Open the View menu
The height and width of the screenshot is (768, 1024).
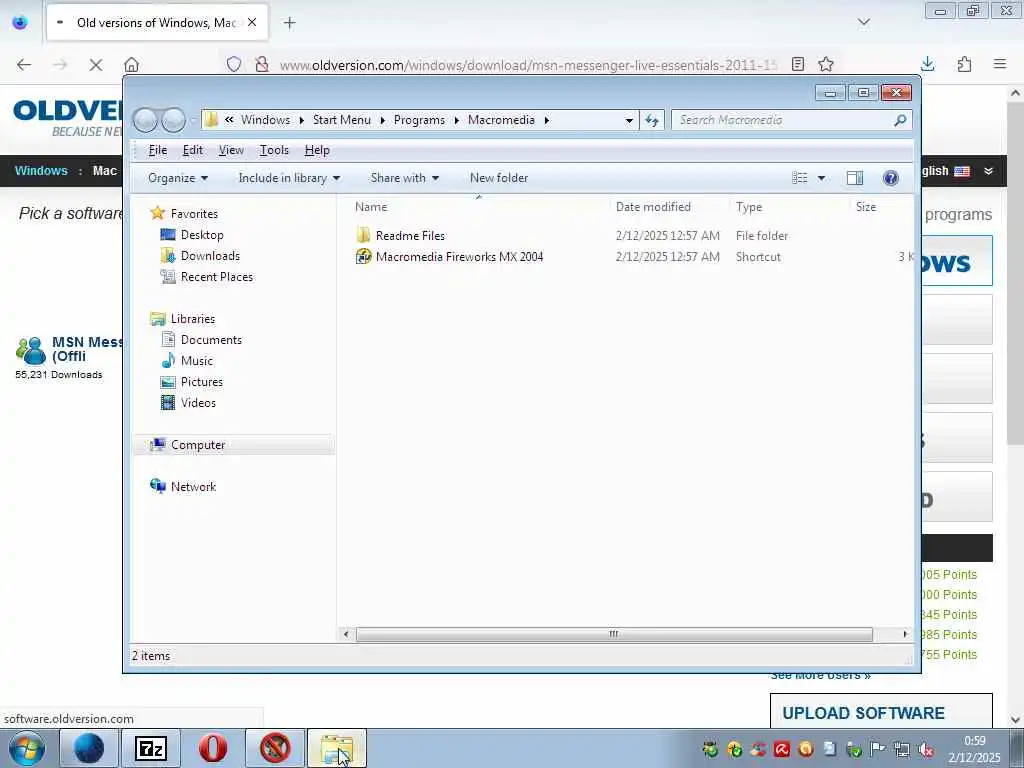point(231,150)
